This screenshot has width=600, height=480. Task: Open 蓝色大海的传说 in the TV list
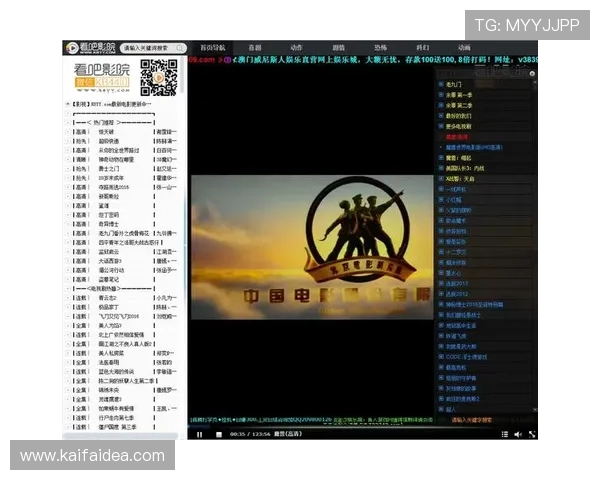116,372
